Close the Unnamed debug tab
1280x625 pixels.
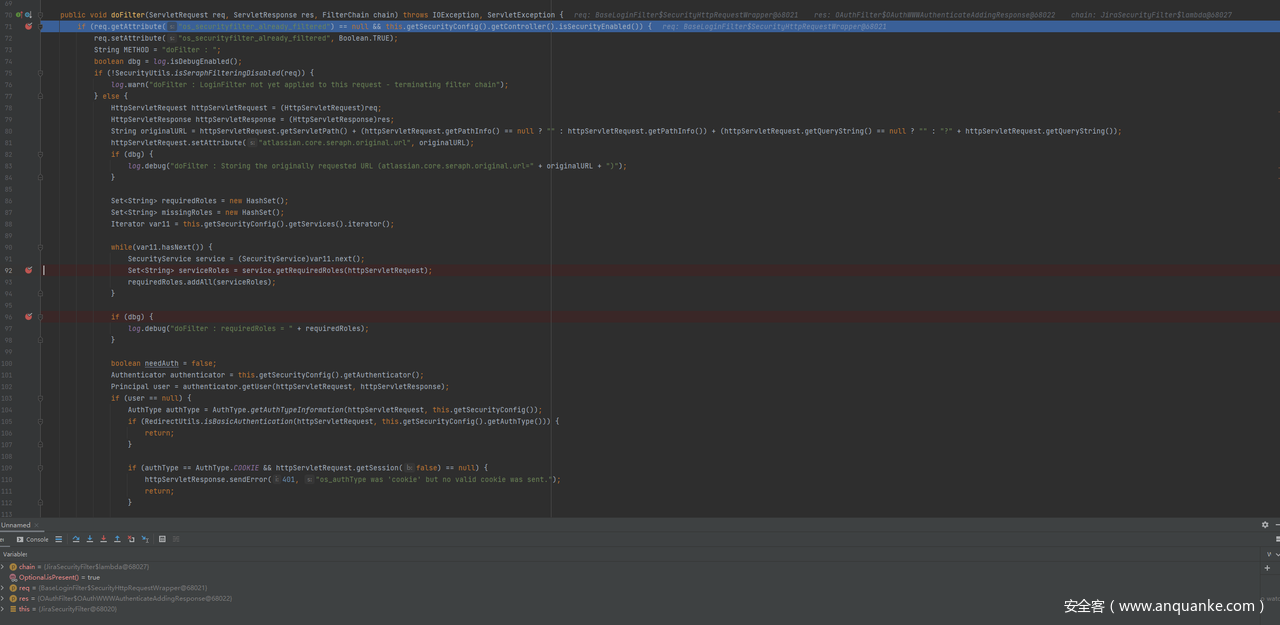37,525
